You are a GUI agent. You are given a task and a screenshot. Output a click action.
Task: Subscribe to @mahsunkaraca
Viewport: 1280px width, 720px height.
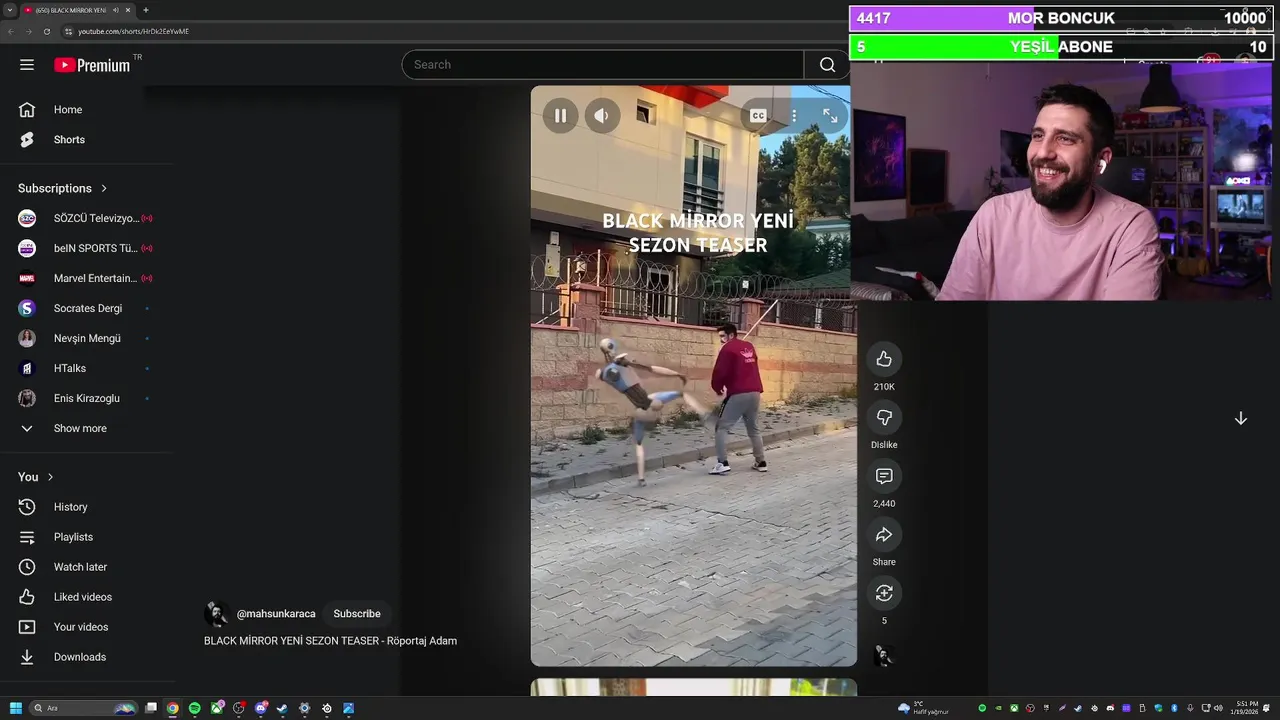pos(357,614)
